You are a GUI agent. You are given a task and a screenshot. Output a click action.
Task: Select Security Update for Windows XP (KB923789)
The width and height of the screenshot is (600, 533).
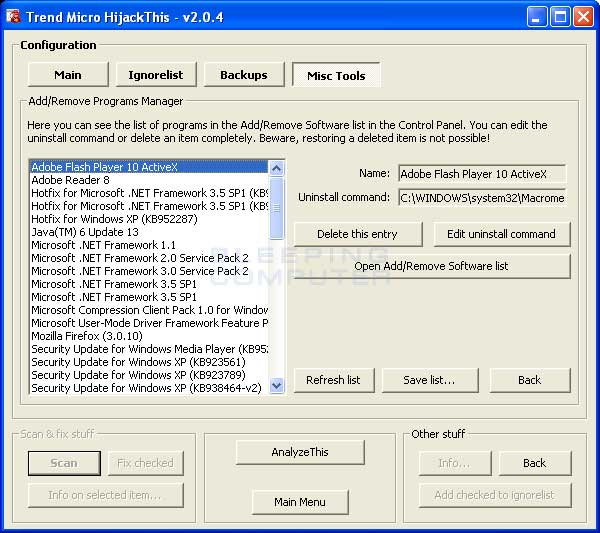[149, 375]
